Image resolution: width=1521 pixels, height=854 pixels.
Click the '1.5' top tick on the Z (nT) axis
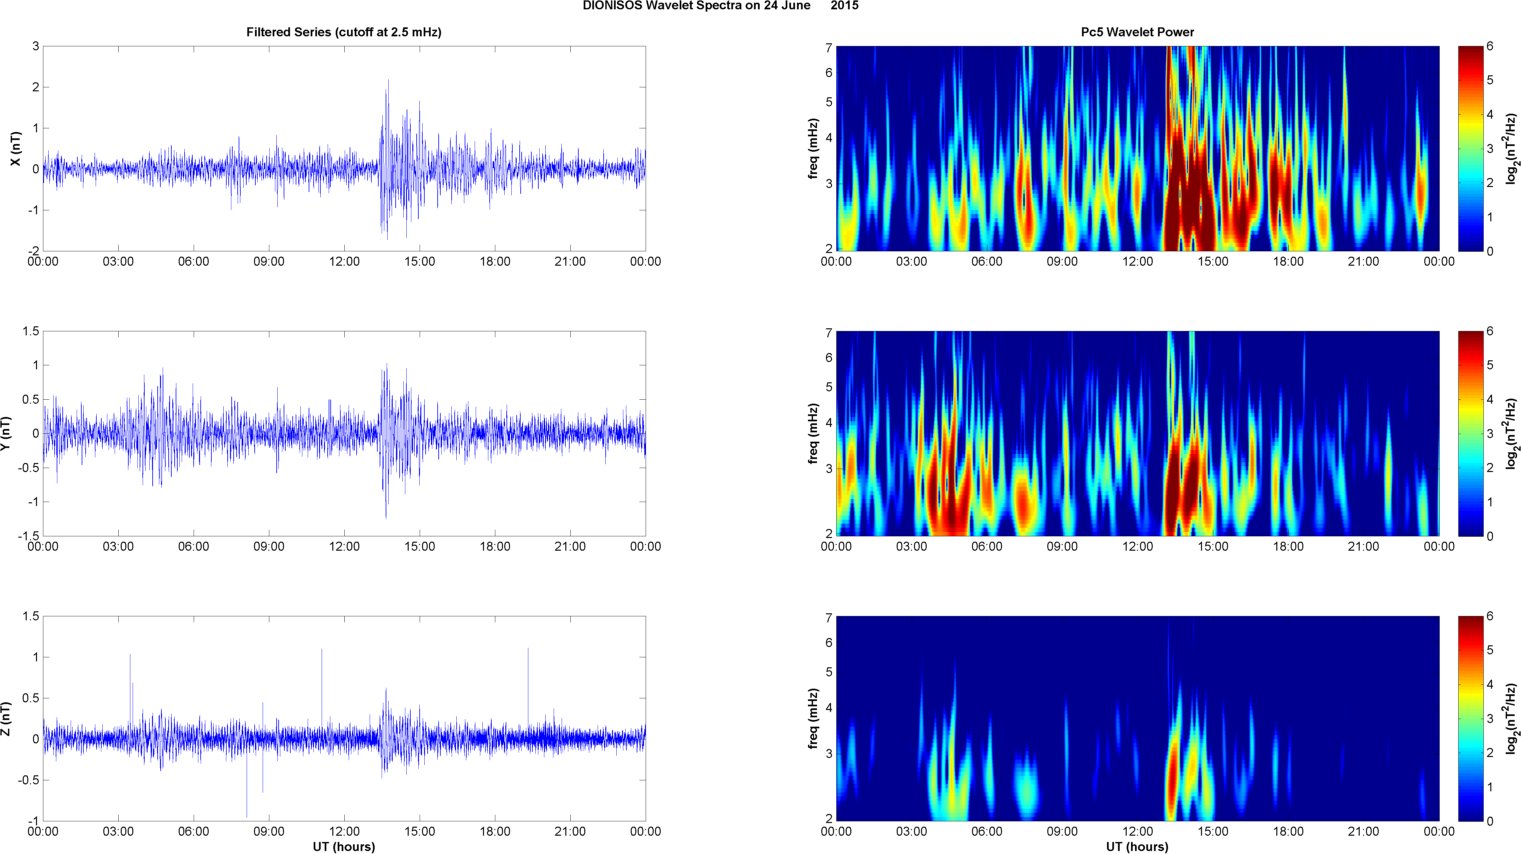pos(31,617)
